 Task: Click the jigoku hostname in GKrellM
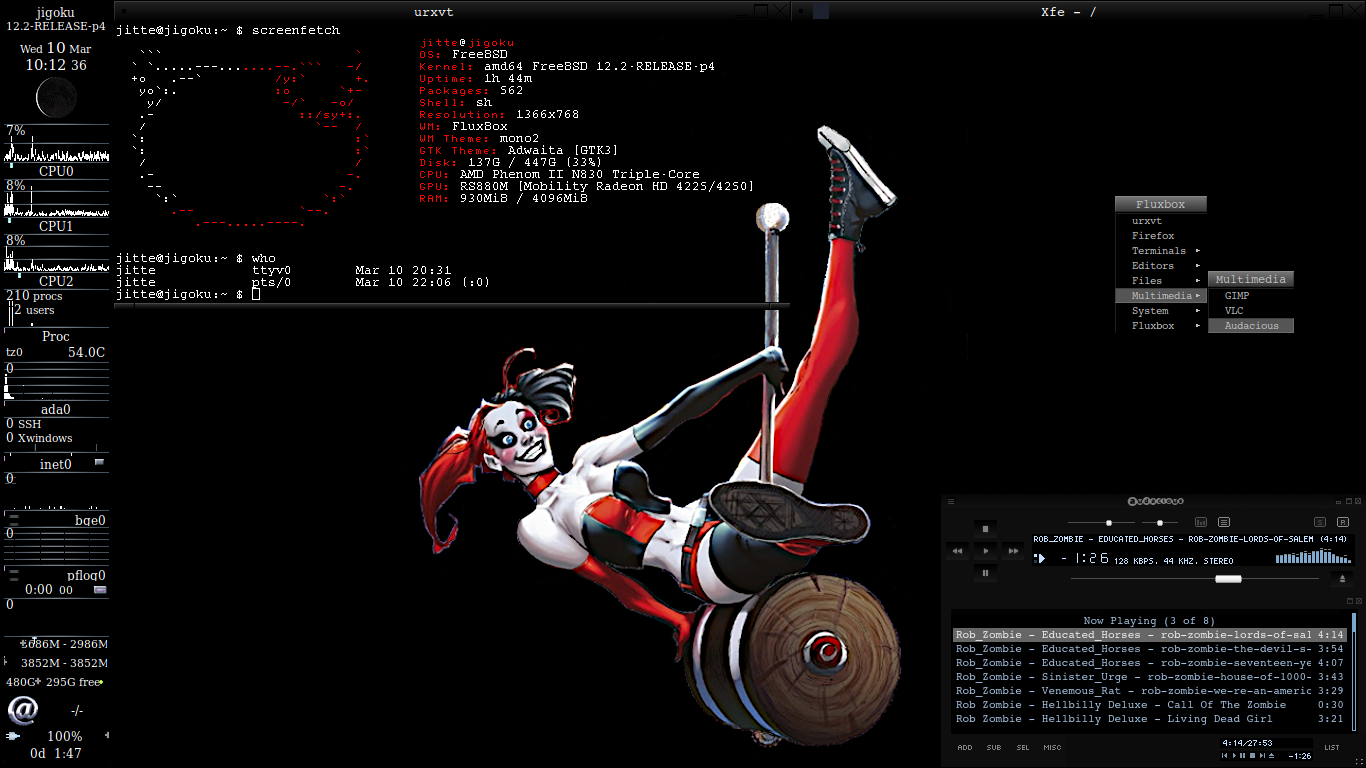click(56, 12)
